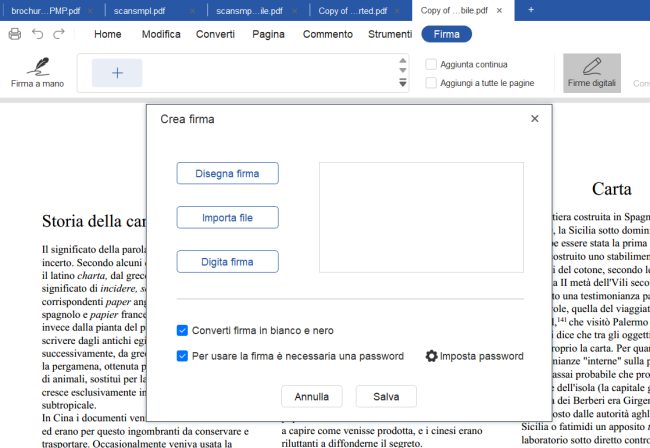The width and height of the screenshot is (650, 448).
Task: Click the Carta heading in the document
Action: pyautogui.click(x=611, y=189)
